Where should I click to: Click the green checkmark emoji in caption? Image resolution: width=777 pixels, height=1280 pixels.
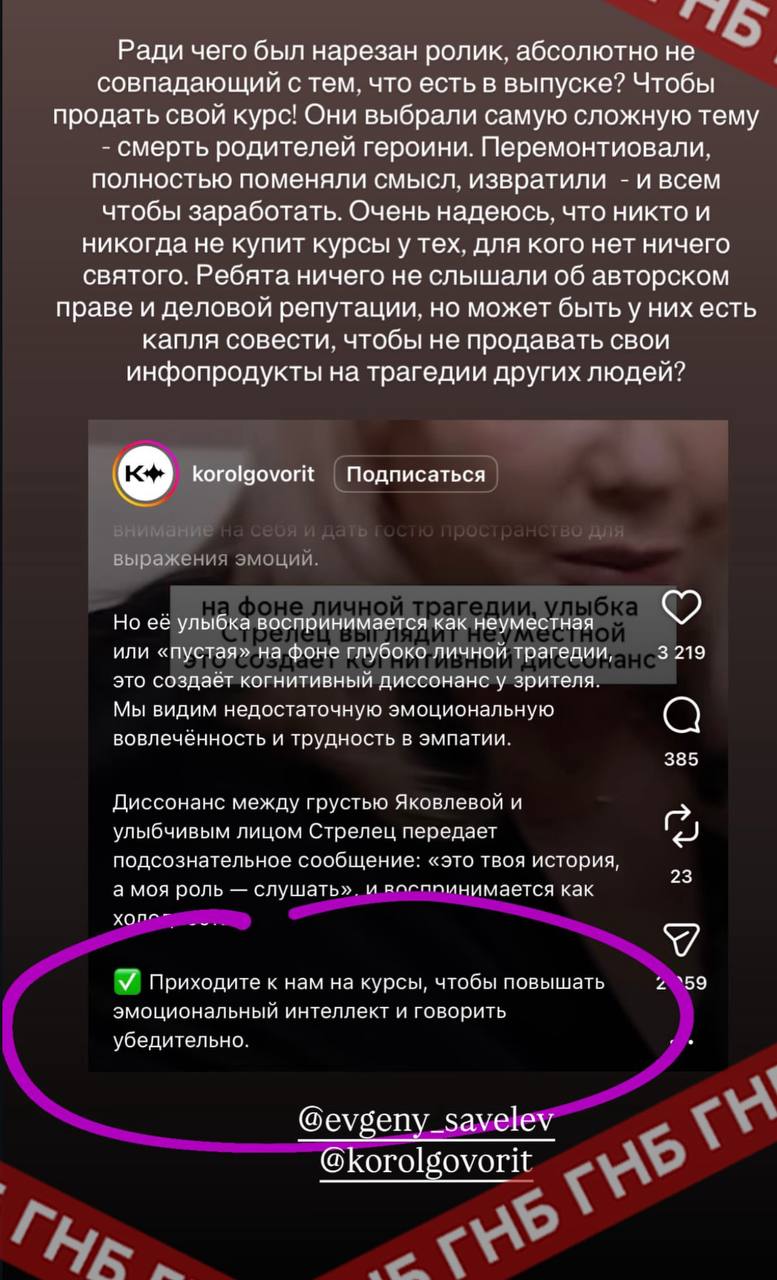(x=127, y=982)
